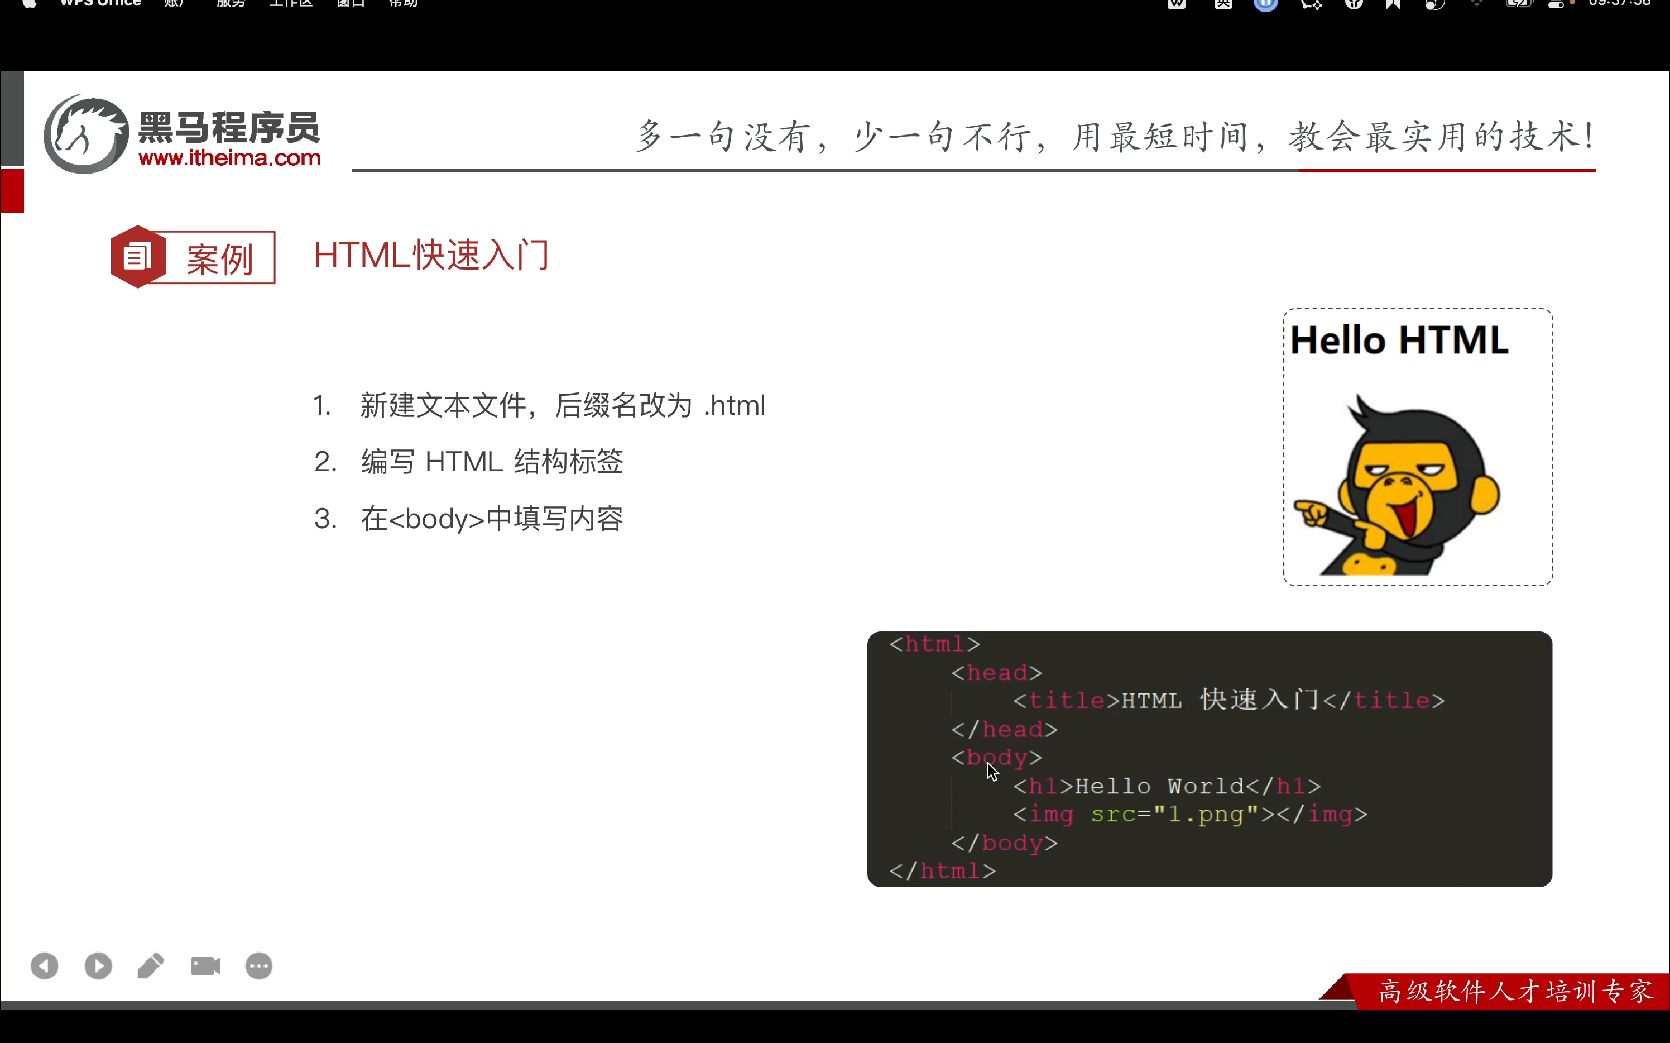Image resolution: width=1670 pixels, height=1043 pixels.
Task: Click the bookmark-shaped tray icon
Action: 1392,5
